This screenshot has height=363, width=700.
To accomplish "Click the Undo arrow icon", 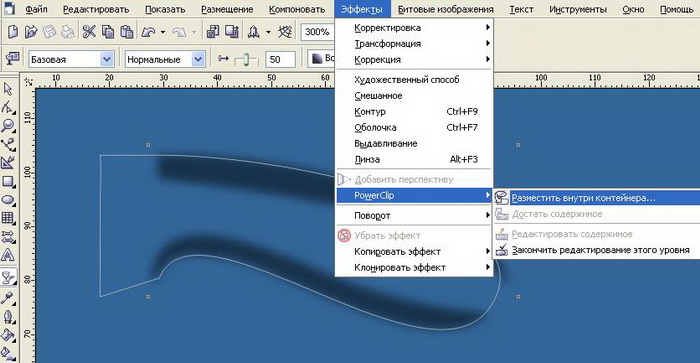I will pos(148,32).
